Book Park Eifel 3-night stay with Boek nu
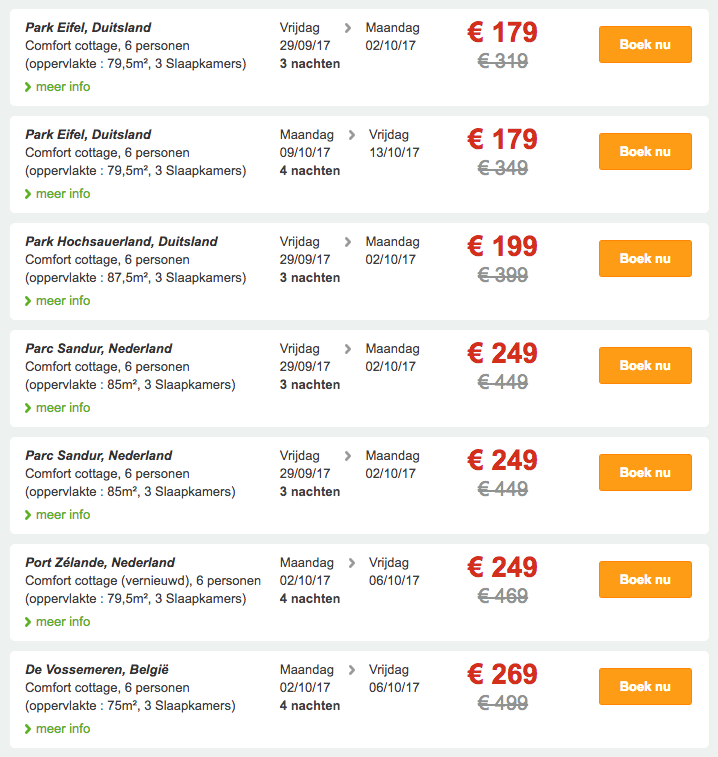Viewport: 718px width, 757px height. click(x=645, y=45)
